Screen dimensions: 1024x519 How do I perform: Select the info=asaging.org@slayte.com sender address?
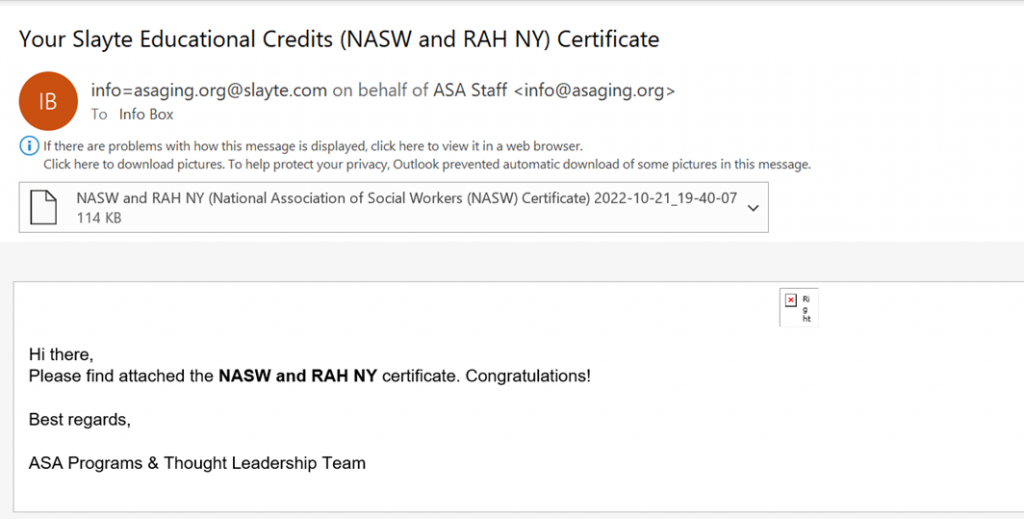click(209, 91)
